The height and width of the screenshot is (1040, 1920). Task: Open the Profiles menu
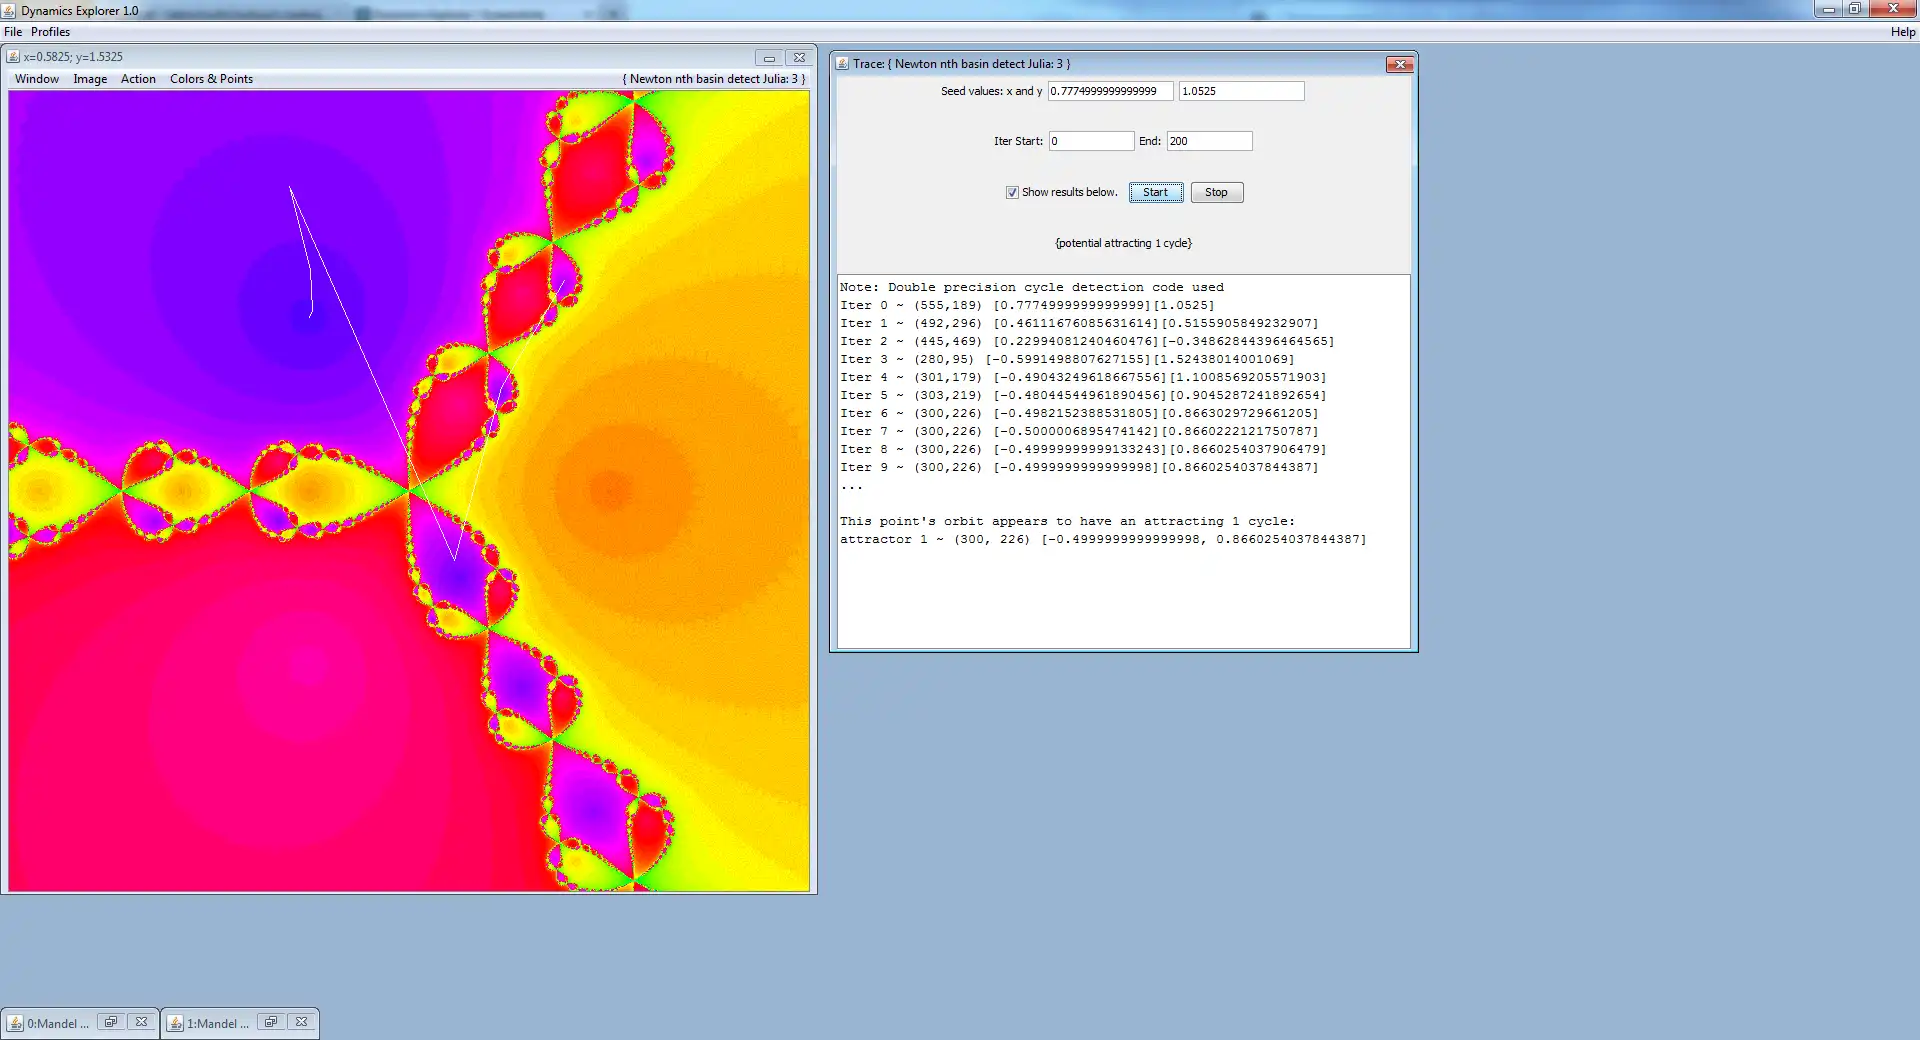(x=50, y=32)
